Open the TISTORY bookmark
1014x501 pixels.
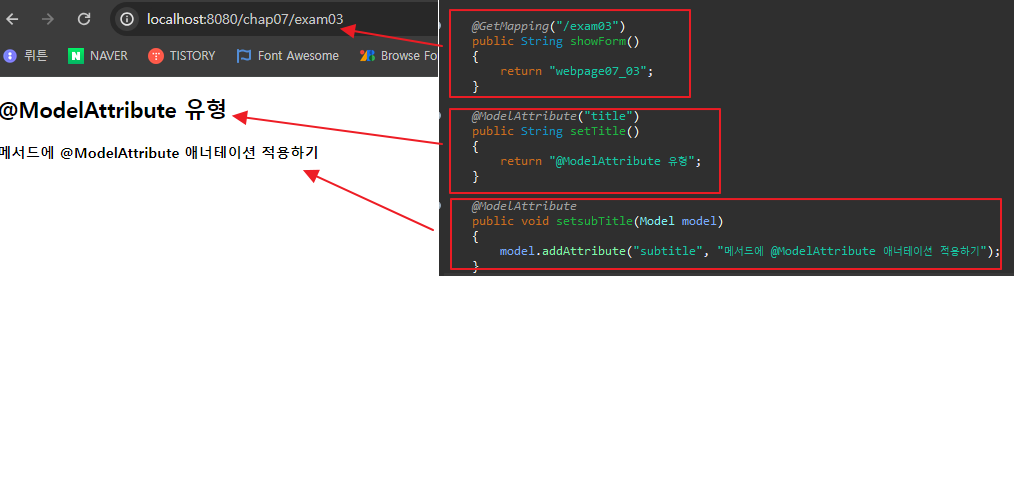pos(181,56)
